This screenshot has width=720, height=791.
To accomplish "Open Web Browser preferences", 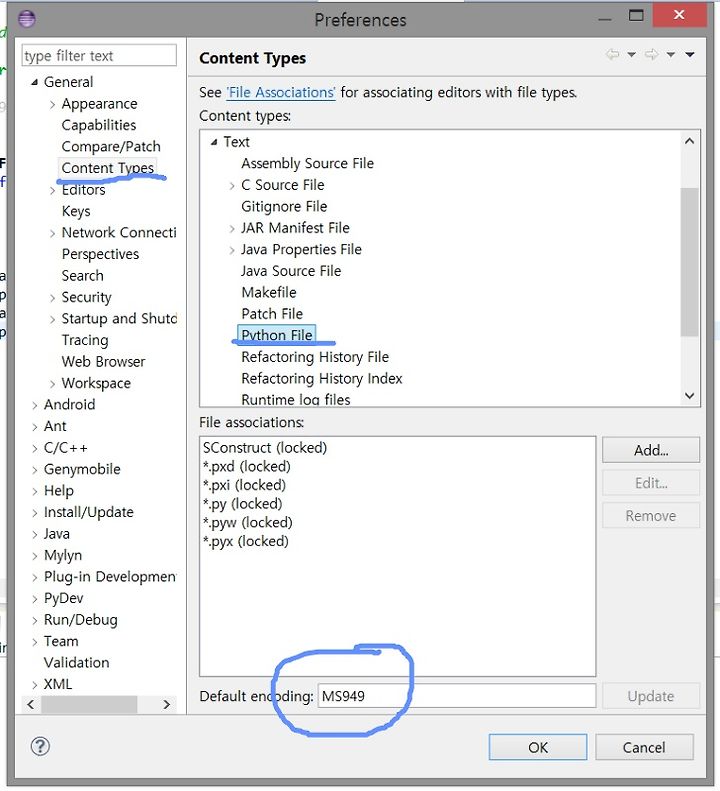I will point(103,362).
